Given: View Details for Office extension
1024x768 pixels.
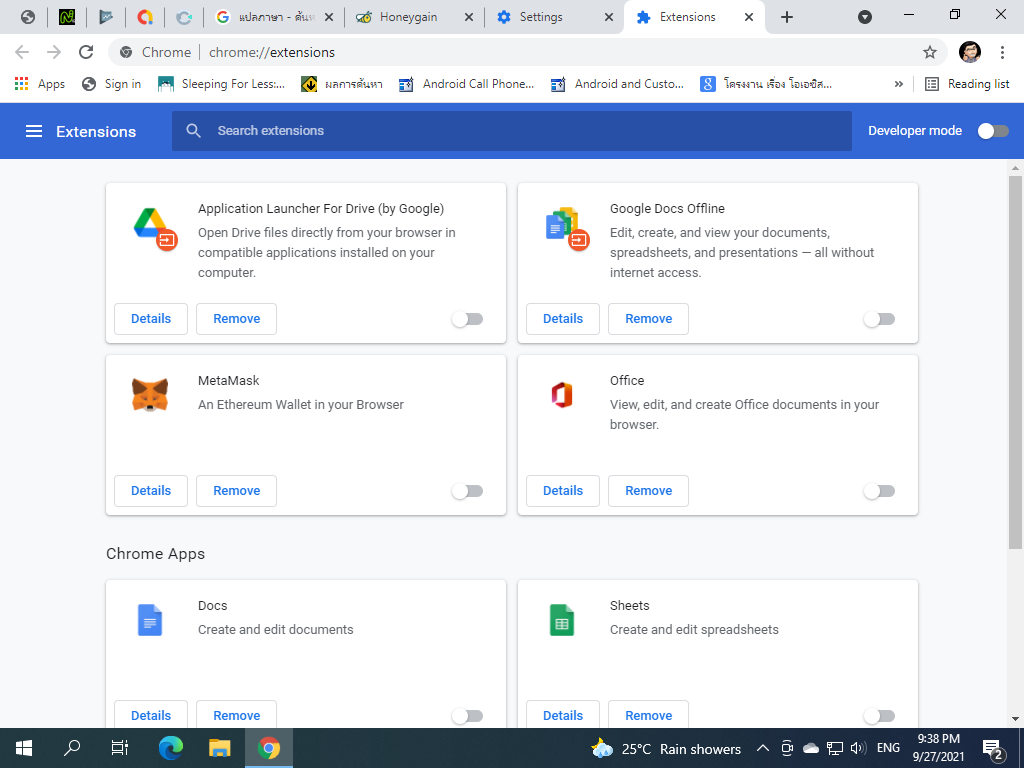Looking at the screenshot, I should (x=563, y=491).
